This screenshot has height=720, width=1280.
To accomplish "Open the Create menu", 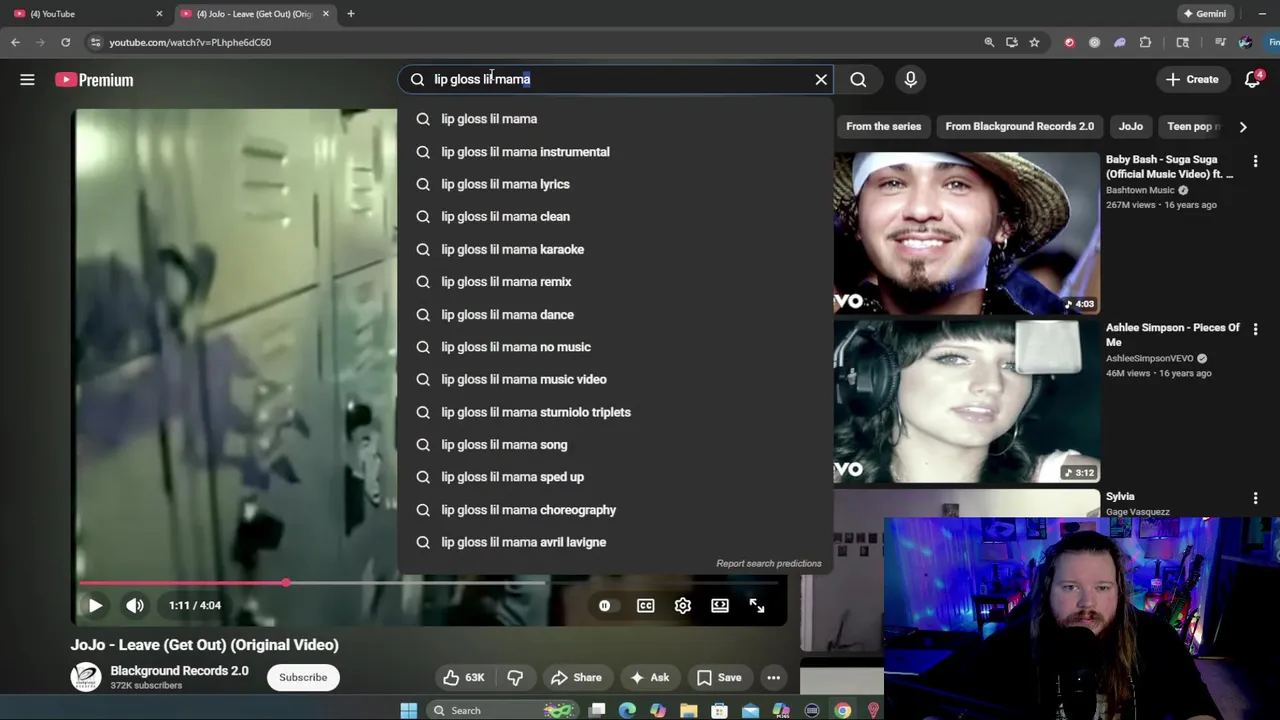I will tap(1192, 79).
